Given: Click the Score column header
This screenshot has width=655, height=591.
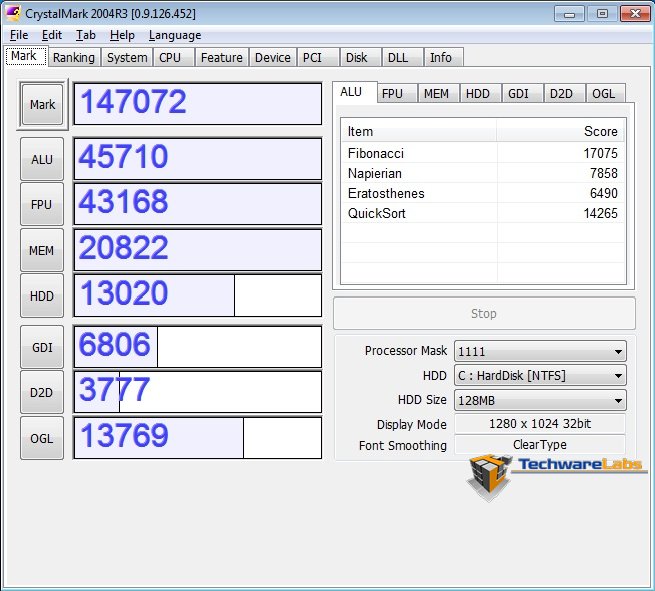Looking at the screenshot, I should click(561, 131).
